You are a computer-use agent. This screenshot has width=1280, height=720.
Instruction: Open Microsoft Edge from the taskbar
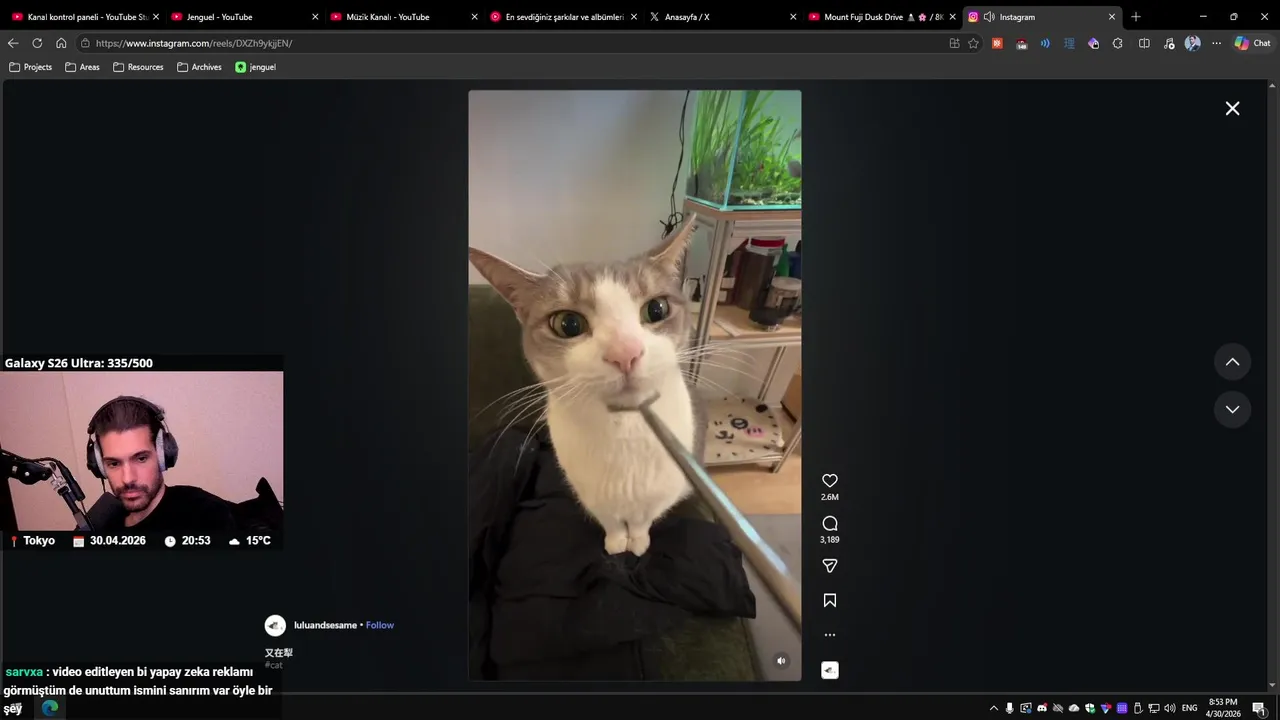(x=50, y=708)
